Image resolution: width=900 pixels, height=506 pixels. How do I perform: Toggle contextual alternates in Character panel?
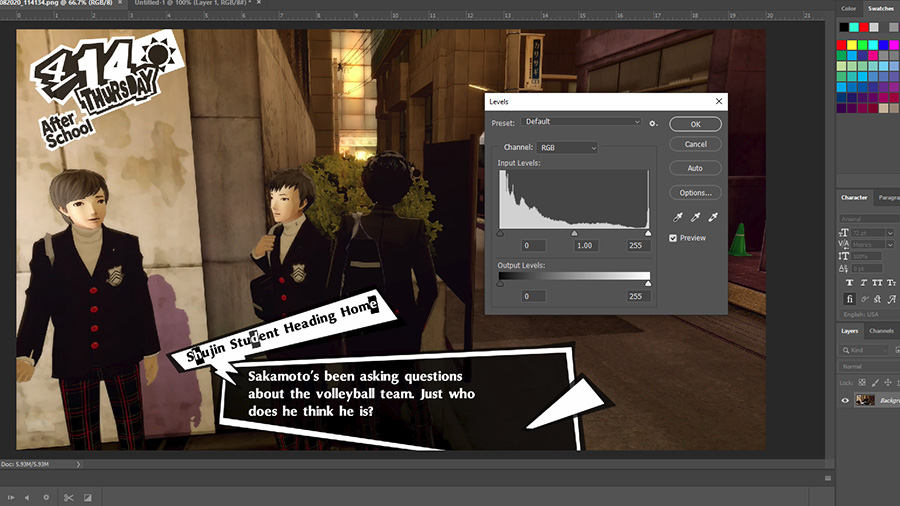coord(863,299)
